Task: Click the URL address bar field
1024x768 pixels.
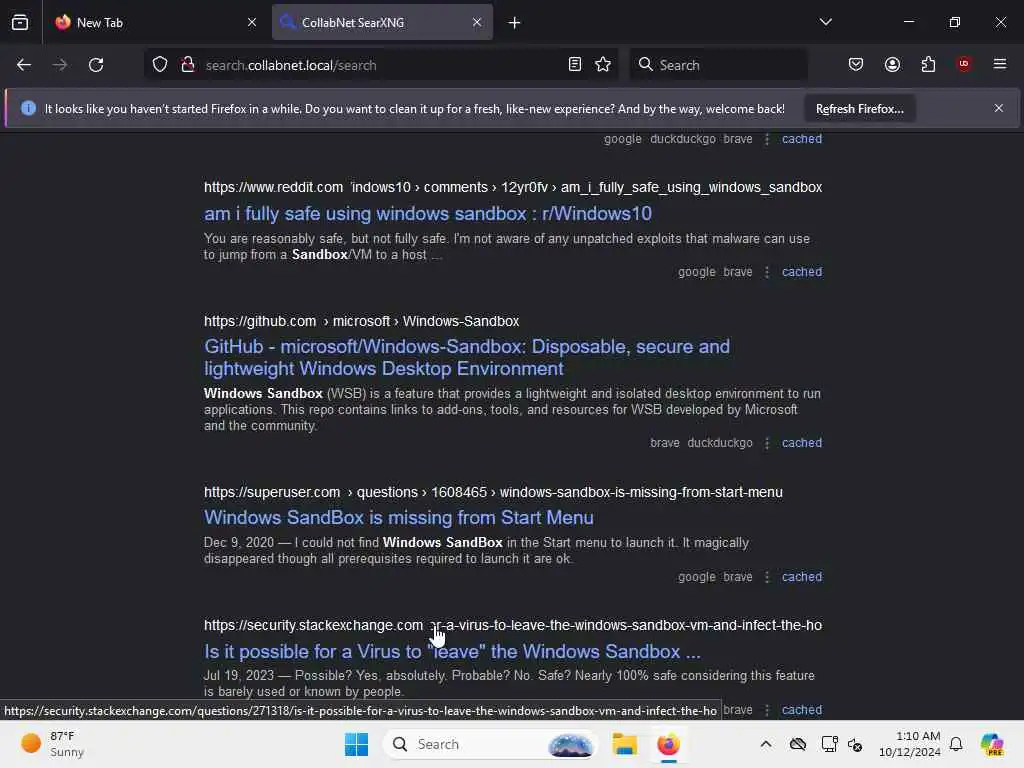Action: pyautogui.click(x=381, y=65)
